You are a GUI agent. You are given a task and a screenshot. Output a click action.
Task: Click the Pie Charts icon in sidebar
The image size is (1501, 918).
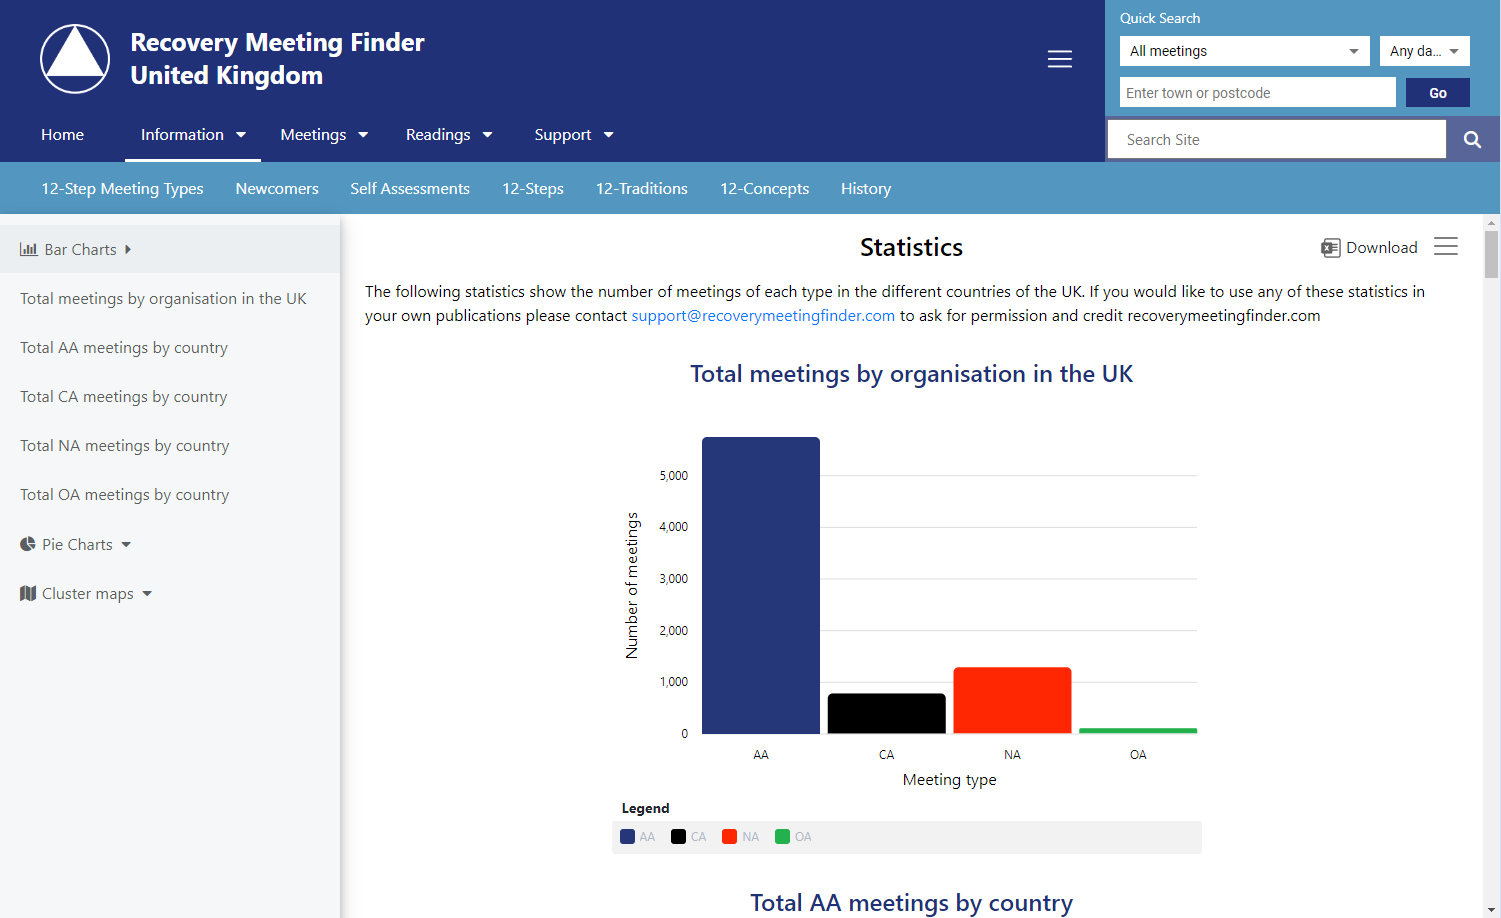(28, 545)
